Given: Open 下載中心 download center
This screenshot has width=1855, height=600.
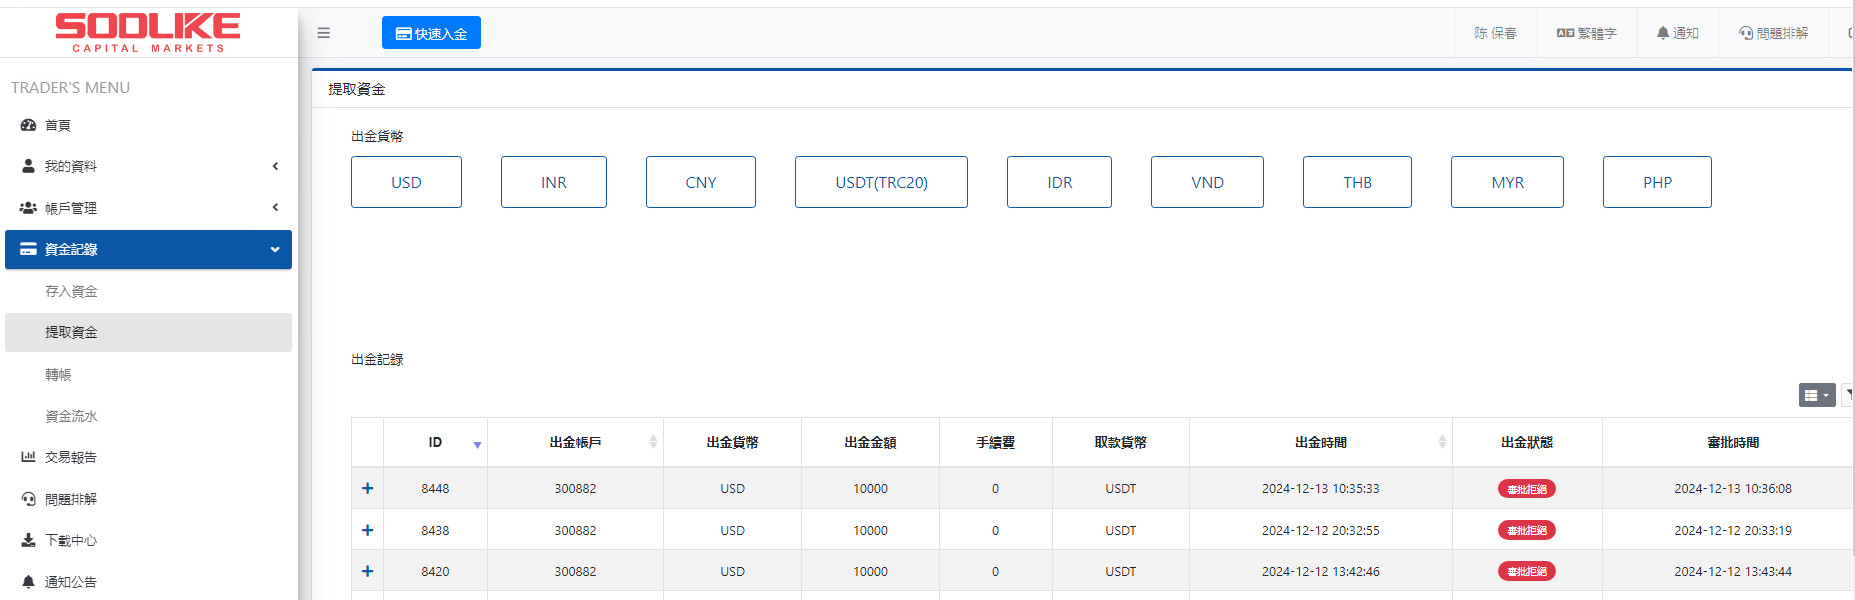Looking at the screenshot, I should point(70,540).
